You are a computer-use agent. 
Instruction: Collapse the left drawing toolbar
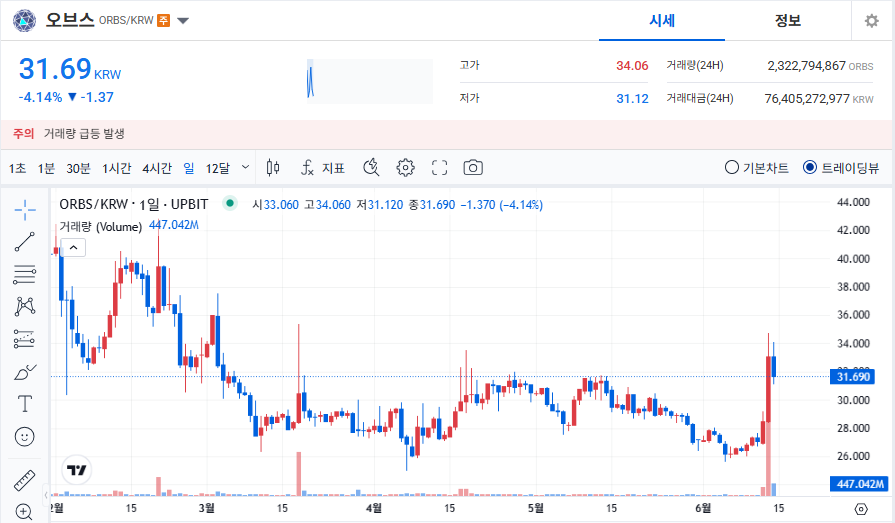coord(46,494)
